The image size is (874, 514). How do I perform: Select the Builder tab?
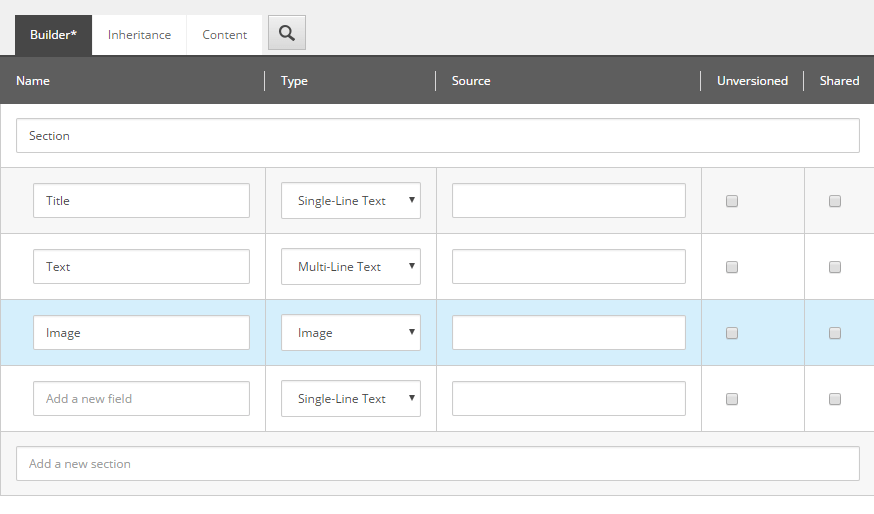click(53, 35)
